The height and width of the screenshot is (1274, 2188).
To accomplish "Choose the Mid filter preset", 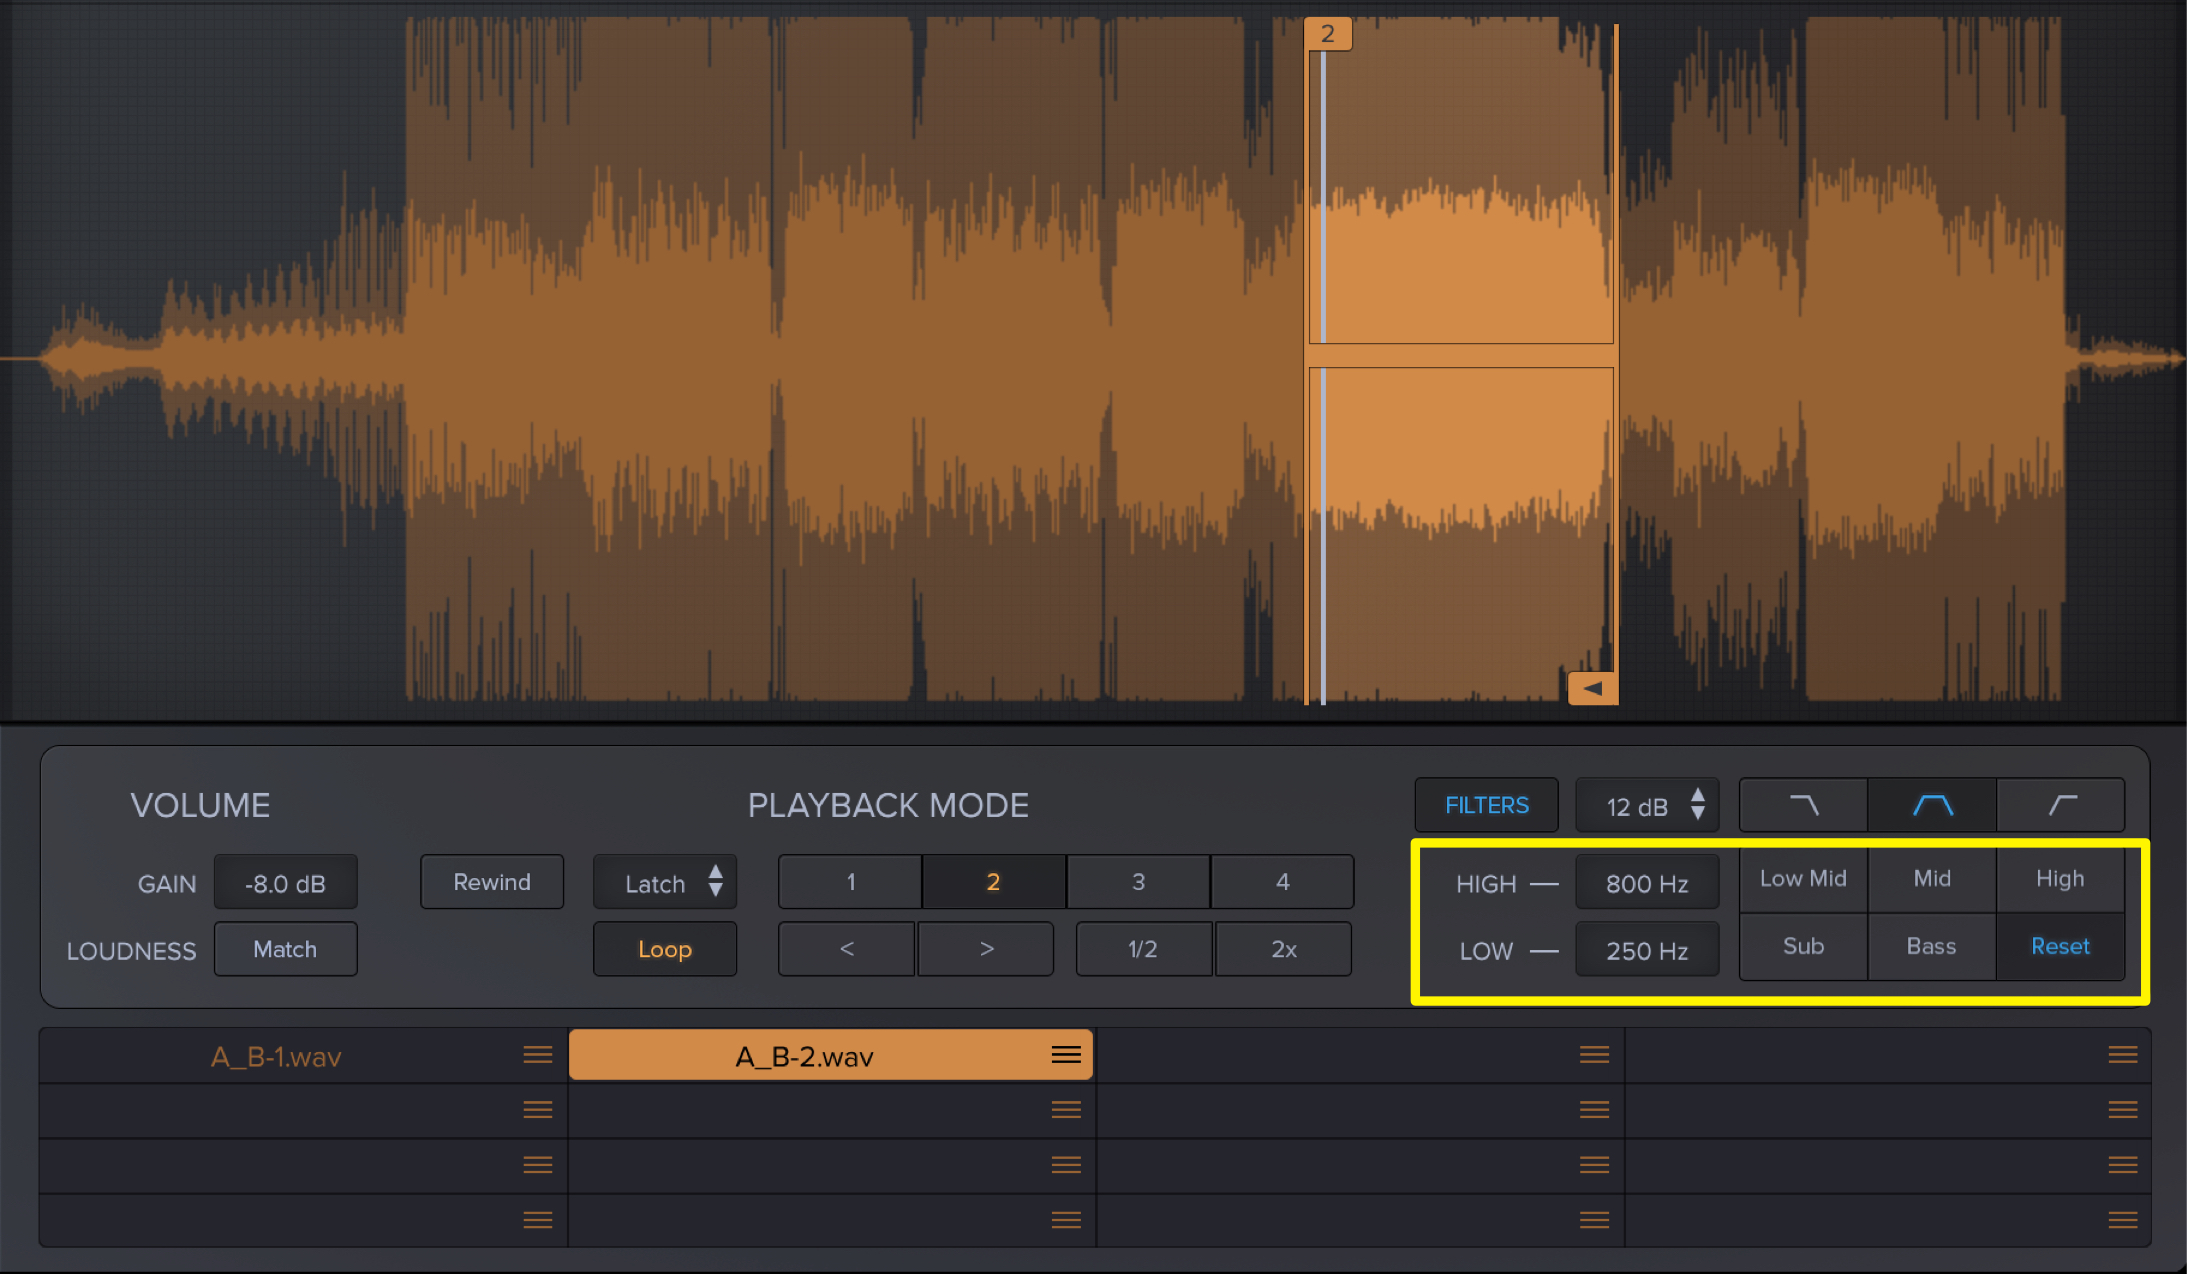I will 1932,879.
